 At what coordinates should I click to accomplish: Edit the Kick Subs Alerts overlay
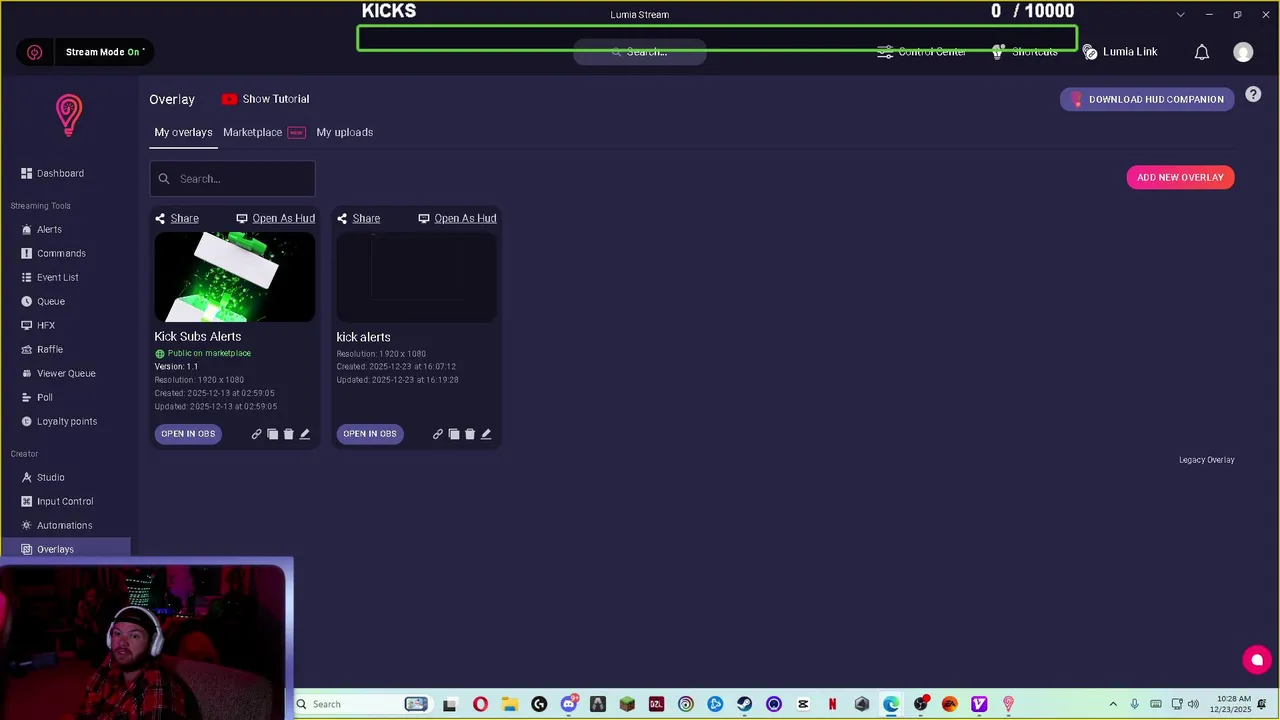pyautogui.click(x=305, y=434)
